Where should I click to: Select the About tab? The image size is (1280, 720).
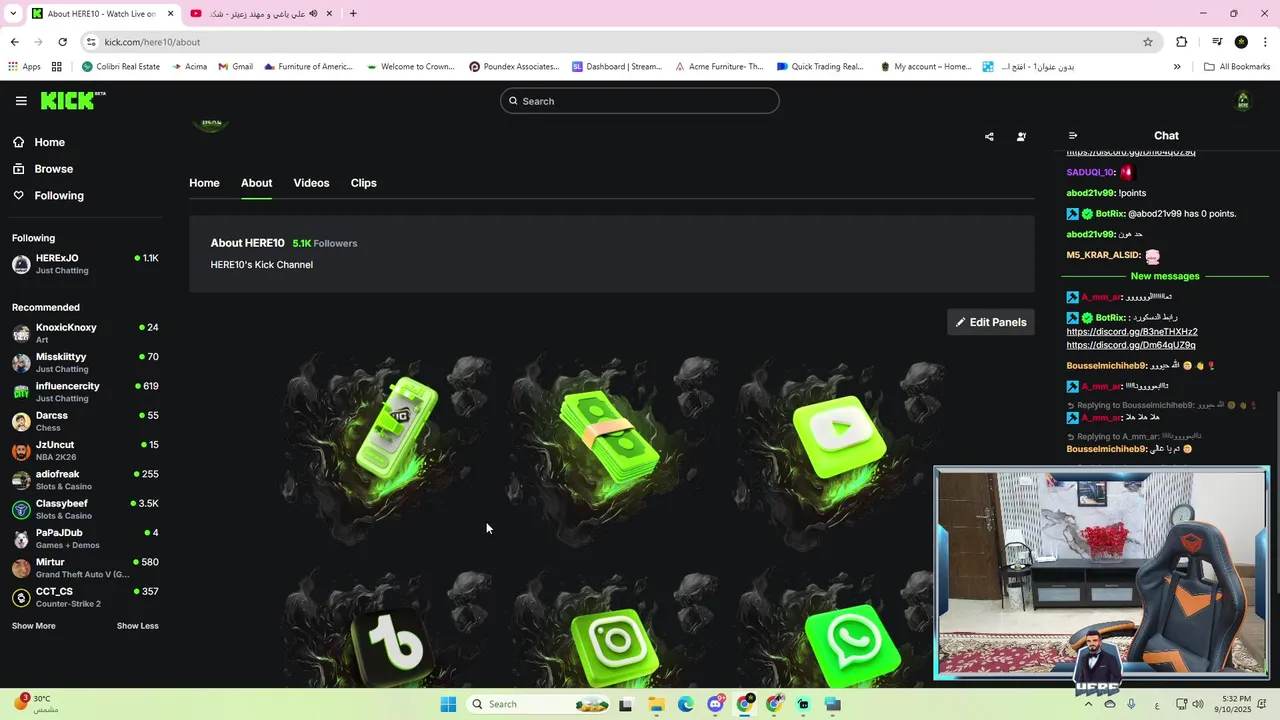coord(256,183)
